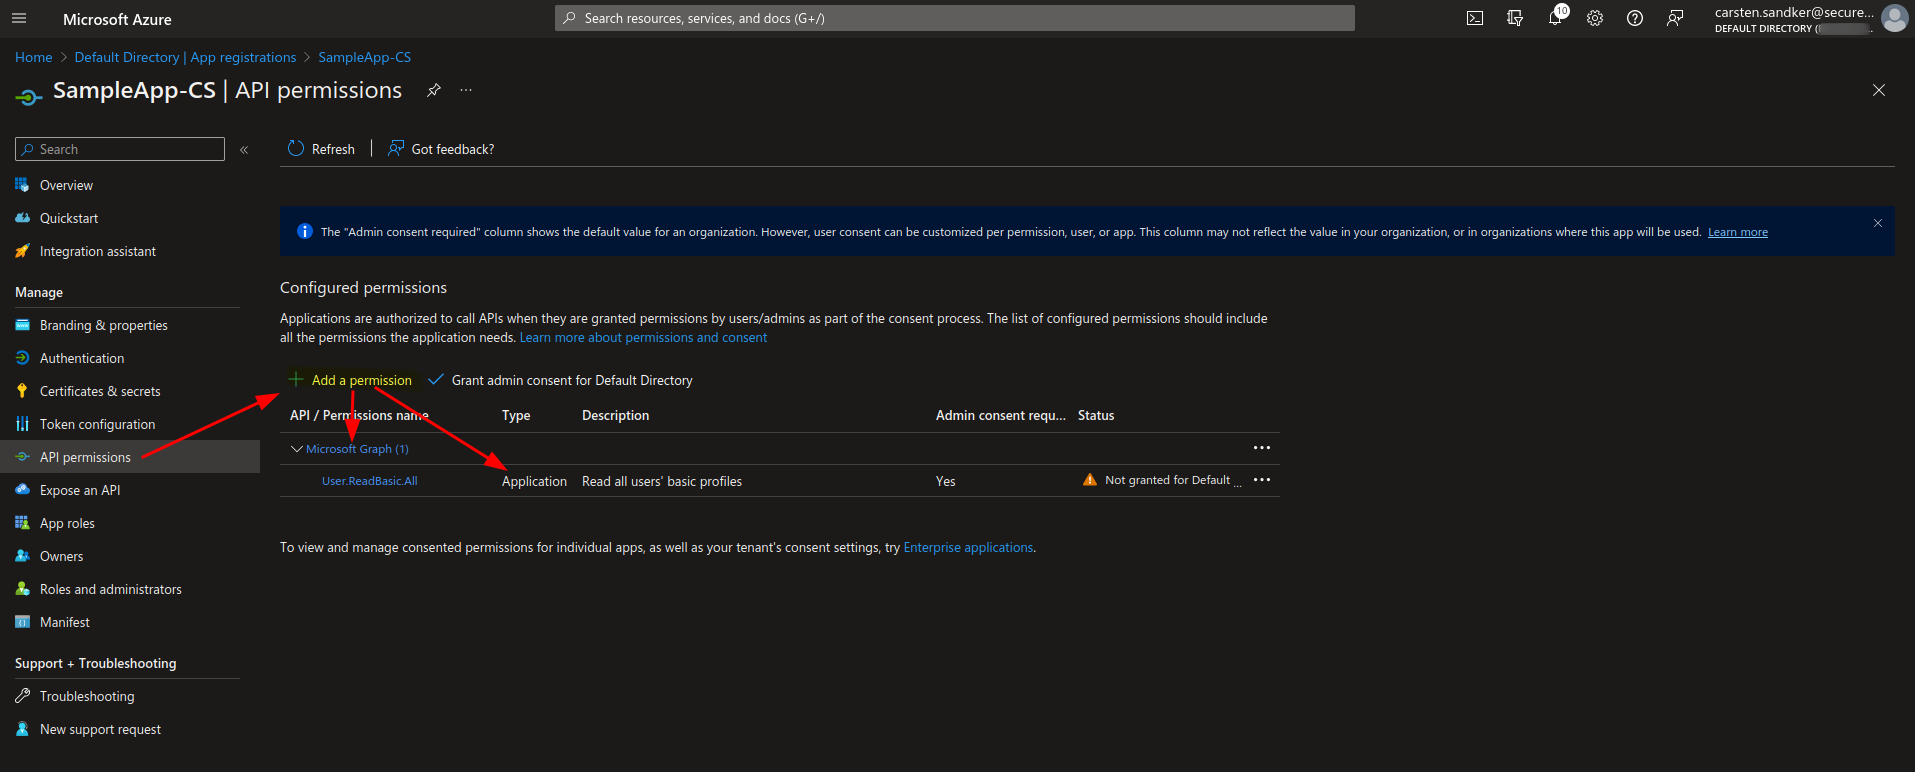Click the Admin consent required column header

(1000, 415)
